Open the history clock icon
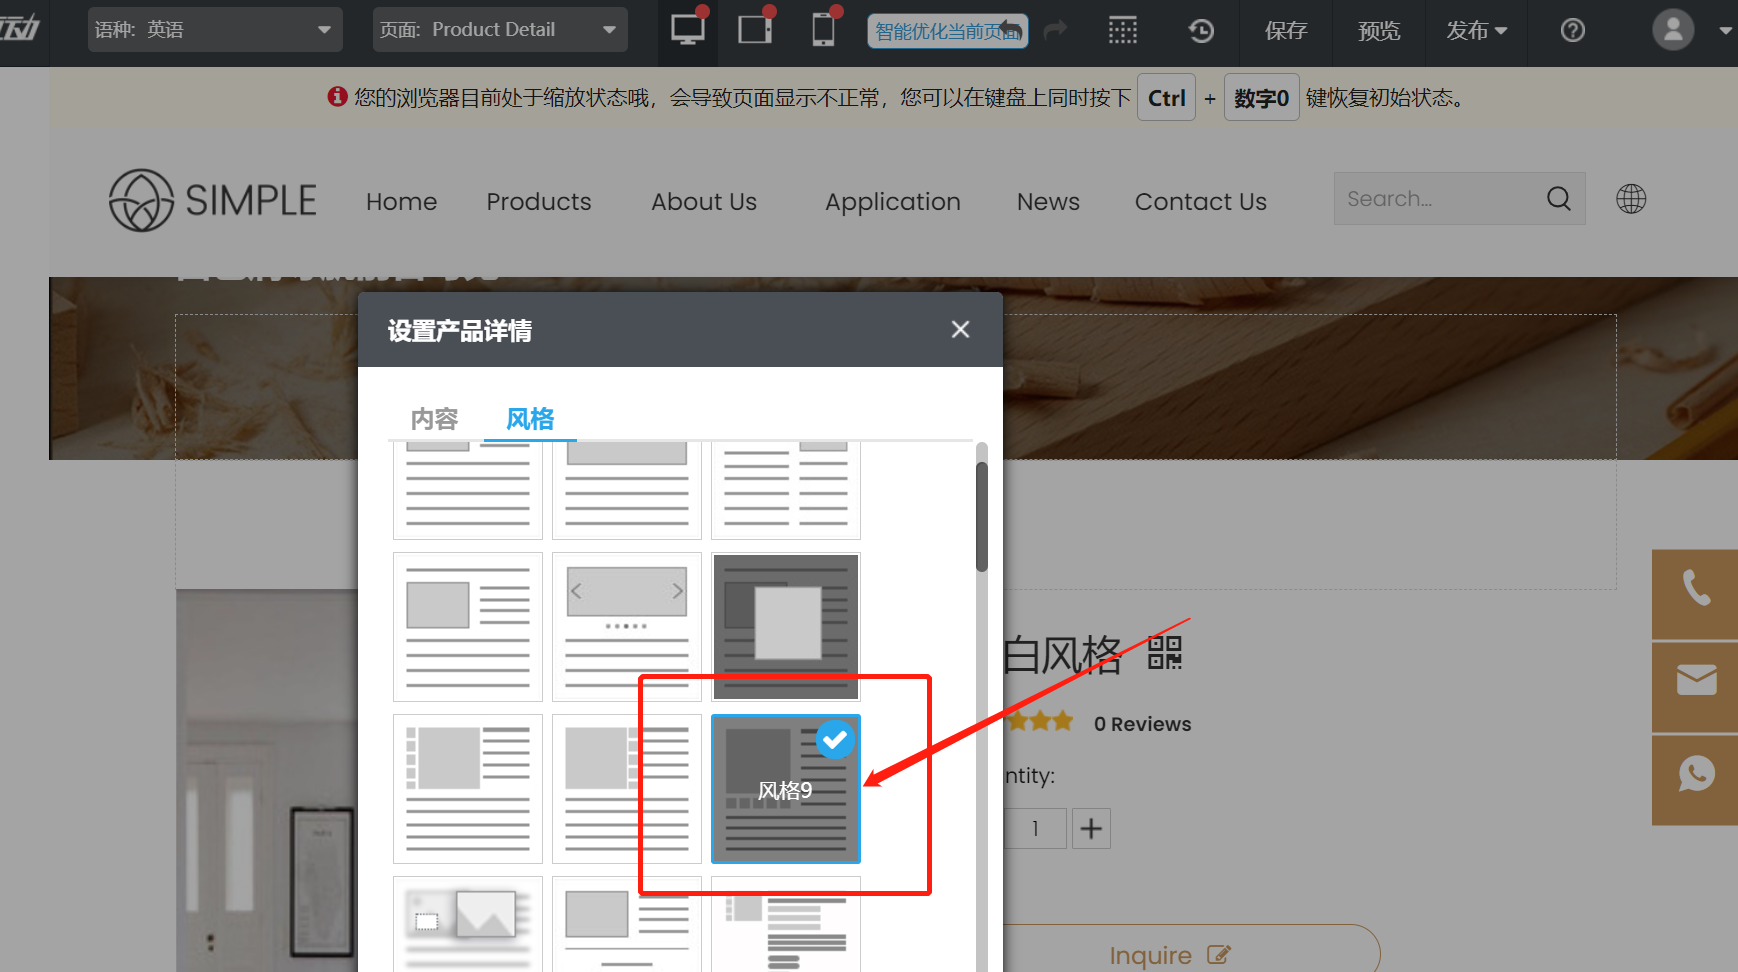This screenshot has width=1738, height=972. tap(1201, 30)
